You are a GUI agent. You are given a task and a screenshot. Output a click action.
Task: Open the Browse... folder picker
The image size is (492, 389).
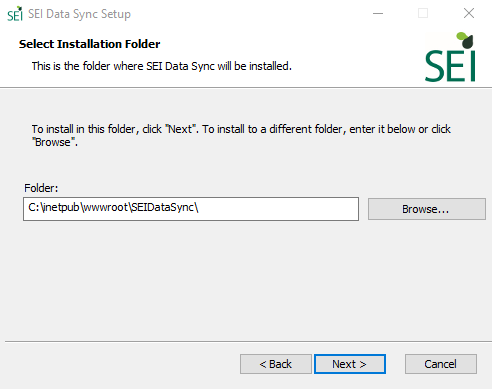[427, 209]
